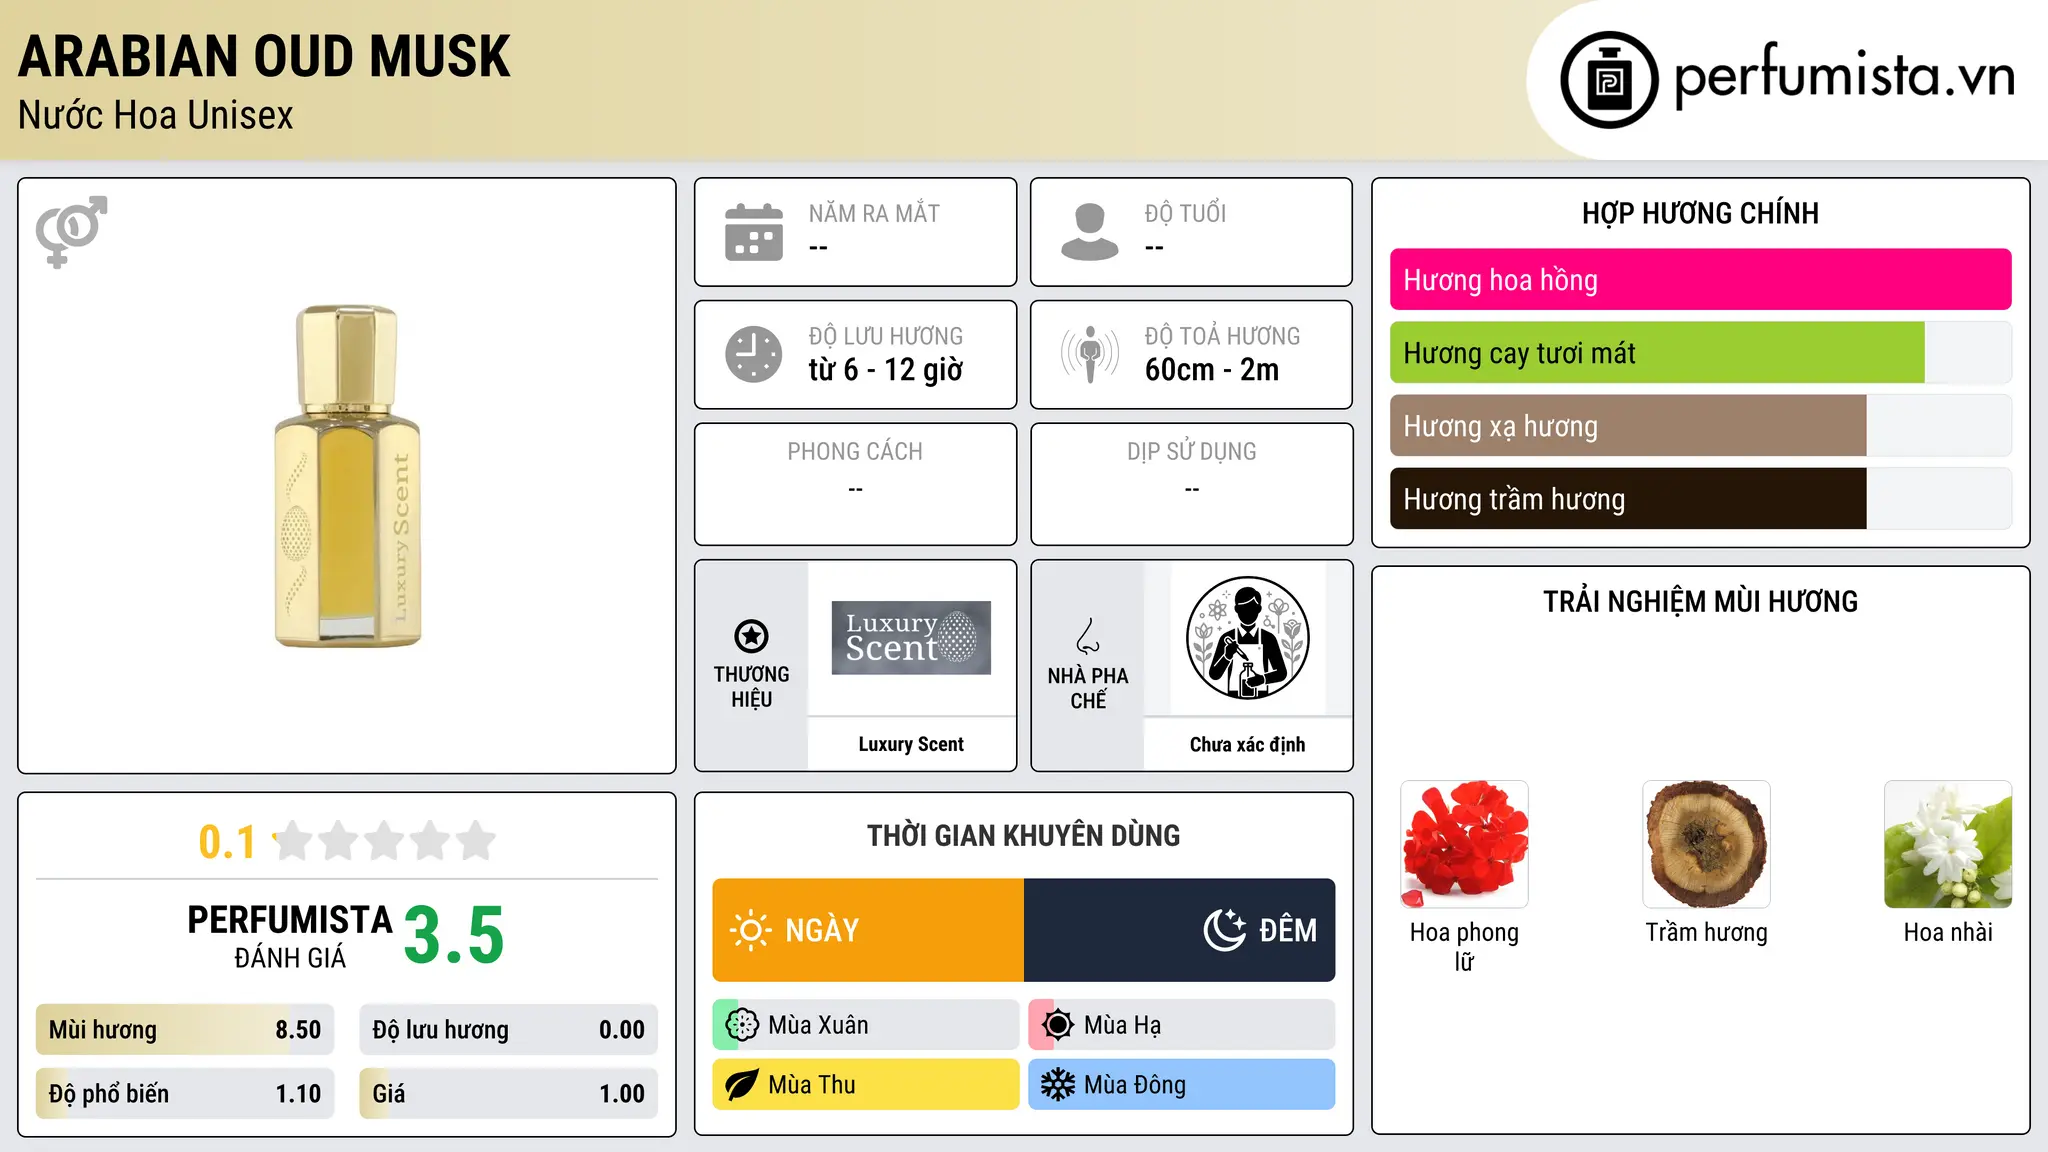
Task: Click the TRẢI NGHIỆM MÙI HƯƠNG heading
Action: (x=1700, y=601)
